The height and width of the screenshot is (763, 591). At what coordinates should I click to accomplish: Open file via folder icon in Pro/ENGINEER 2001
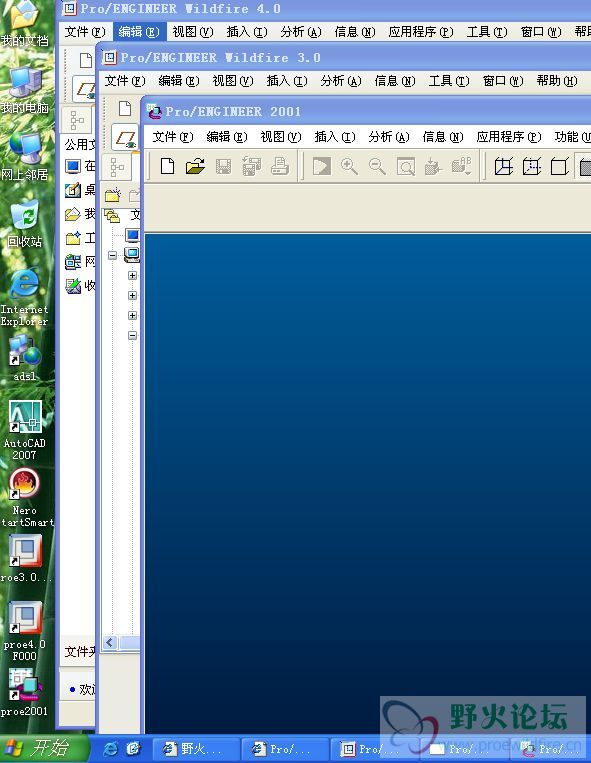(x=196, y=166)
